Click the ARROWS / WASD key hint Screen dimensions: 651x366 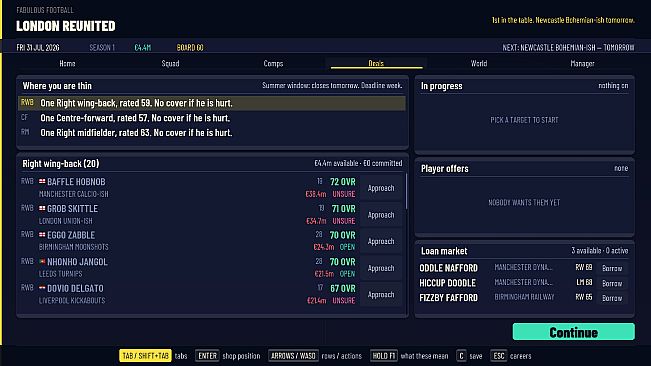[293, 356]
